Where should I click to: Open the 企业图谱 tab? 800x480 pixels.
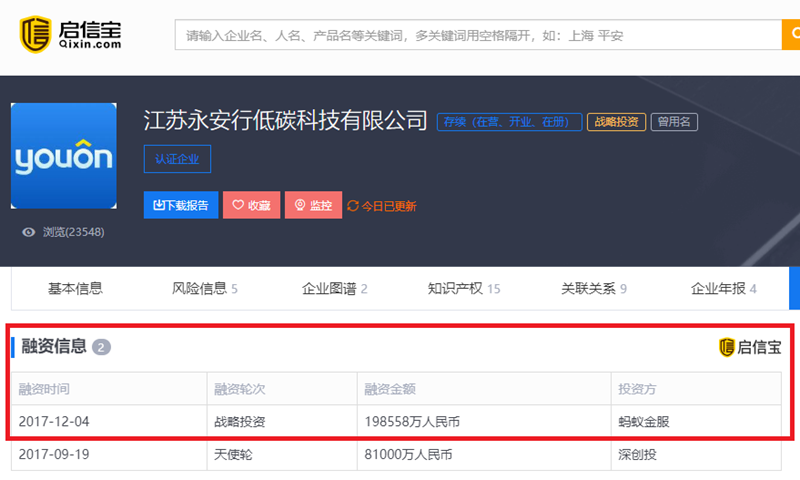(x=334, y=289)
